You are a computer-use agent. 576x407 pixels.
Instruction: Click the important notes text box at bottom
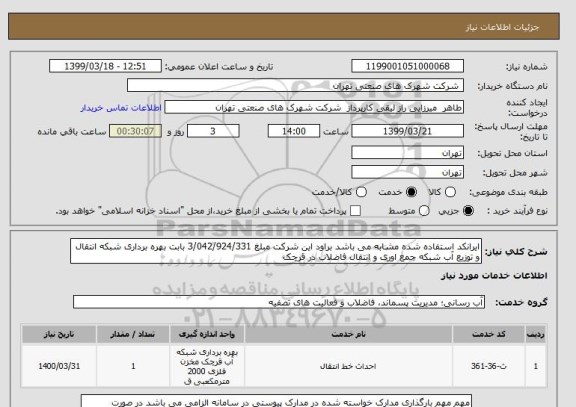tap(276, 401)
